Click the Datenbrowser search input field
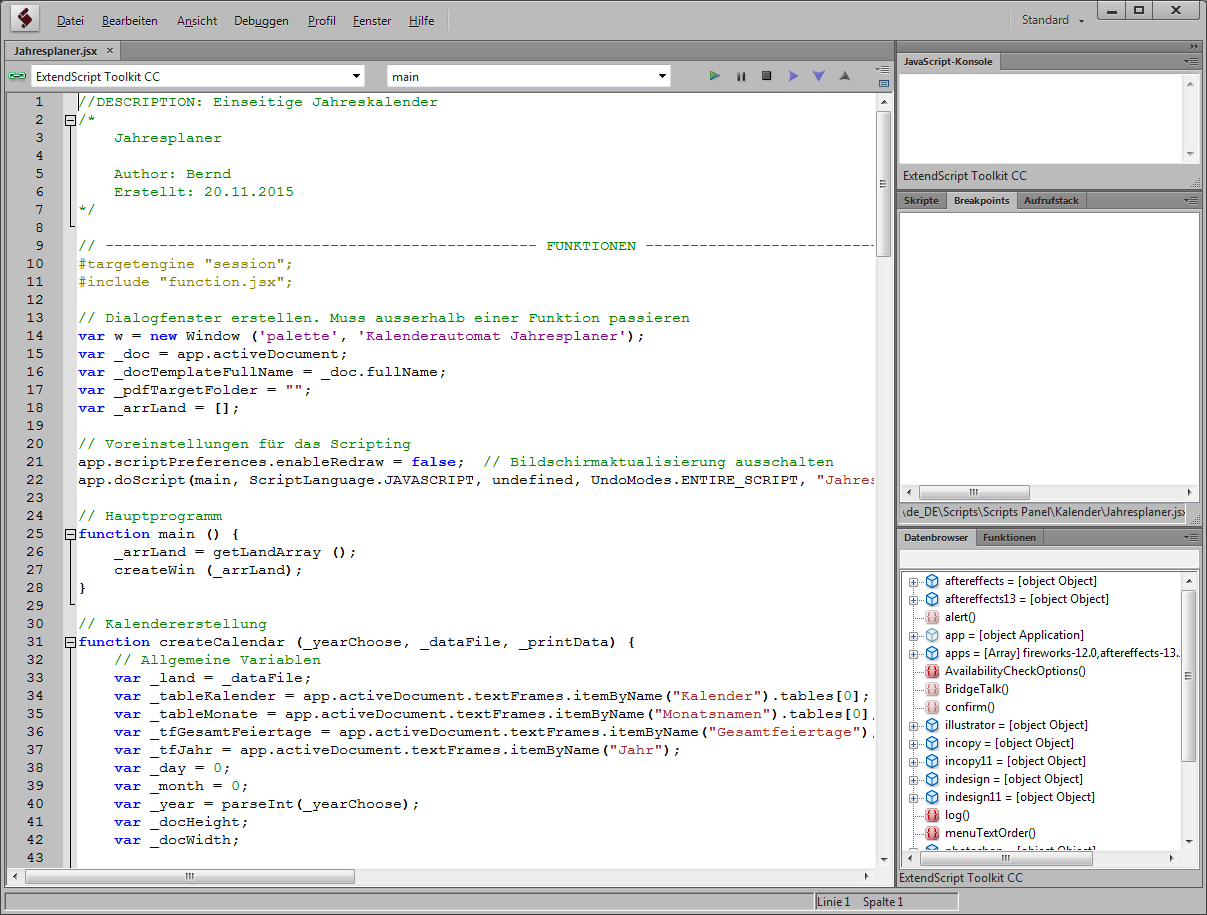The width and height of the screenshot is (1207, 915). click(1048, 558)
